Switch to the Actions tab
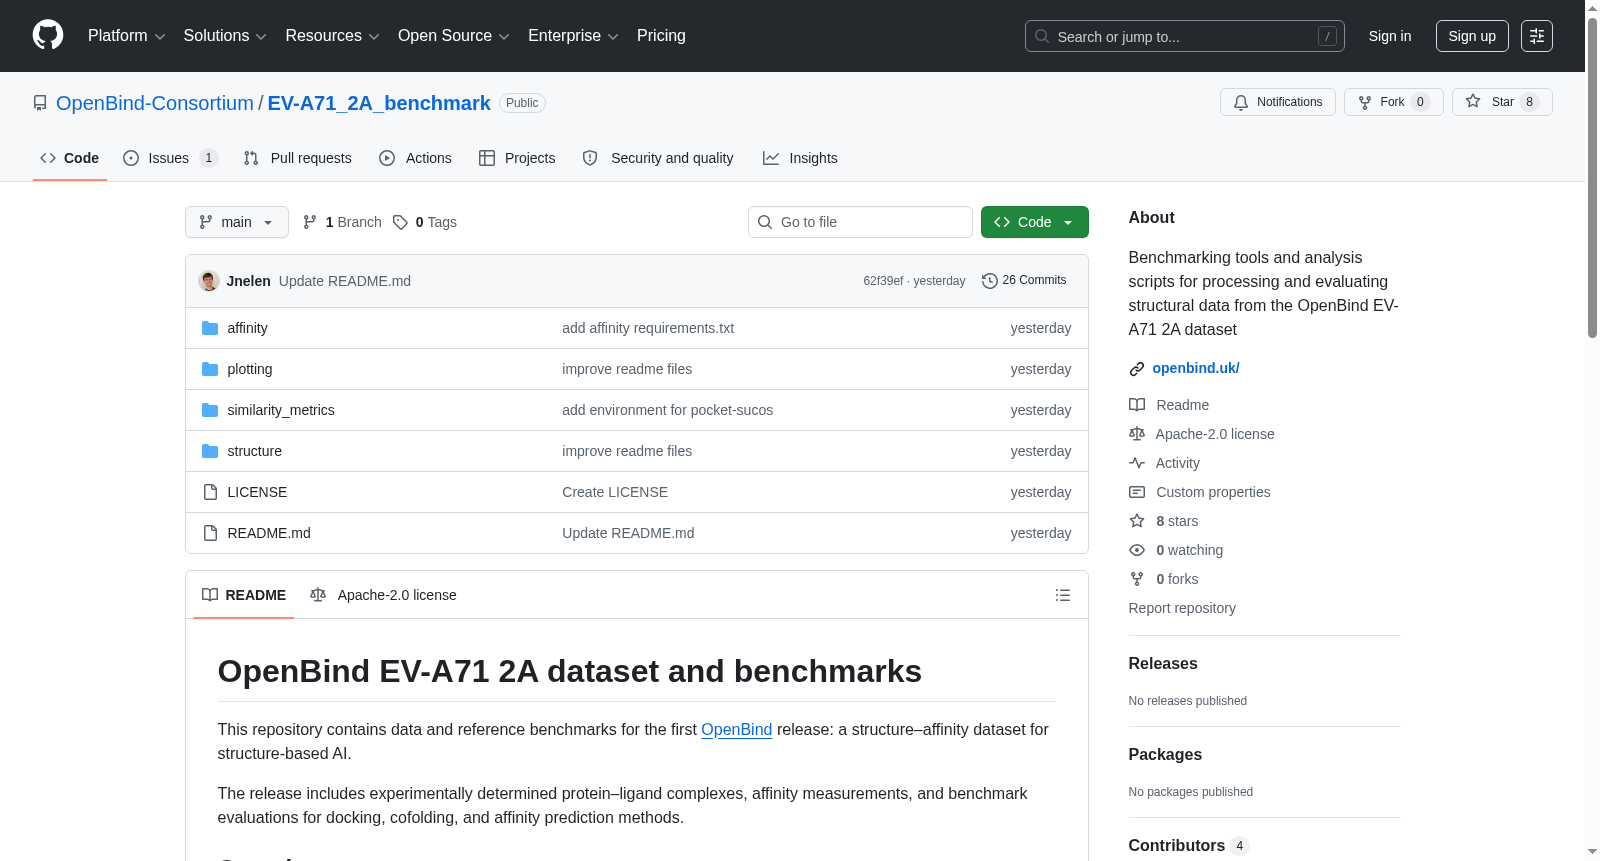This screenshot has width=1600, height=861. click(x=415, y=158)
